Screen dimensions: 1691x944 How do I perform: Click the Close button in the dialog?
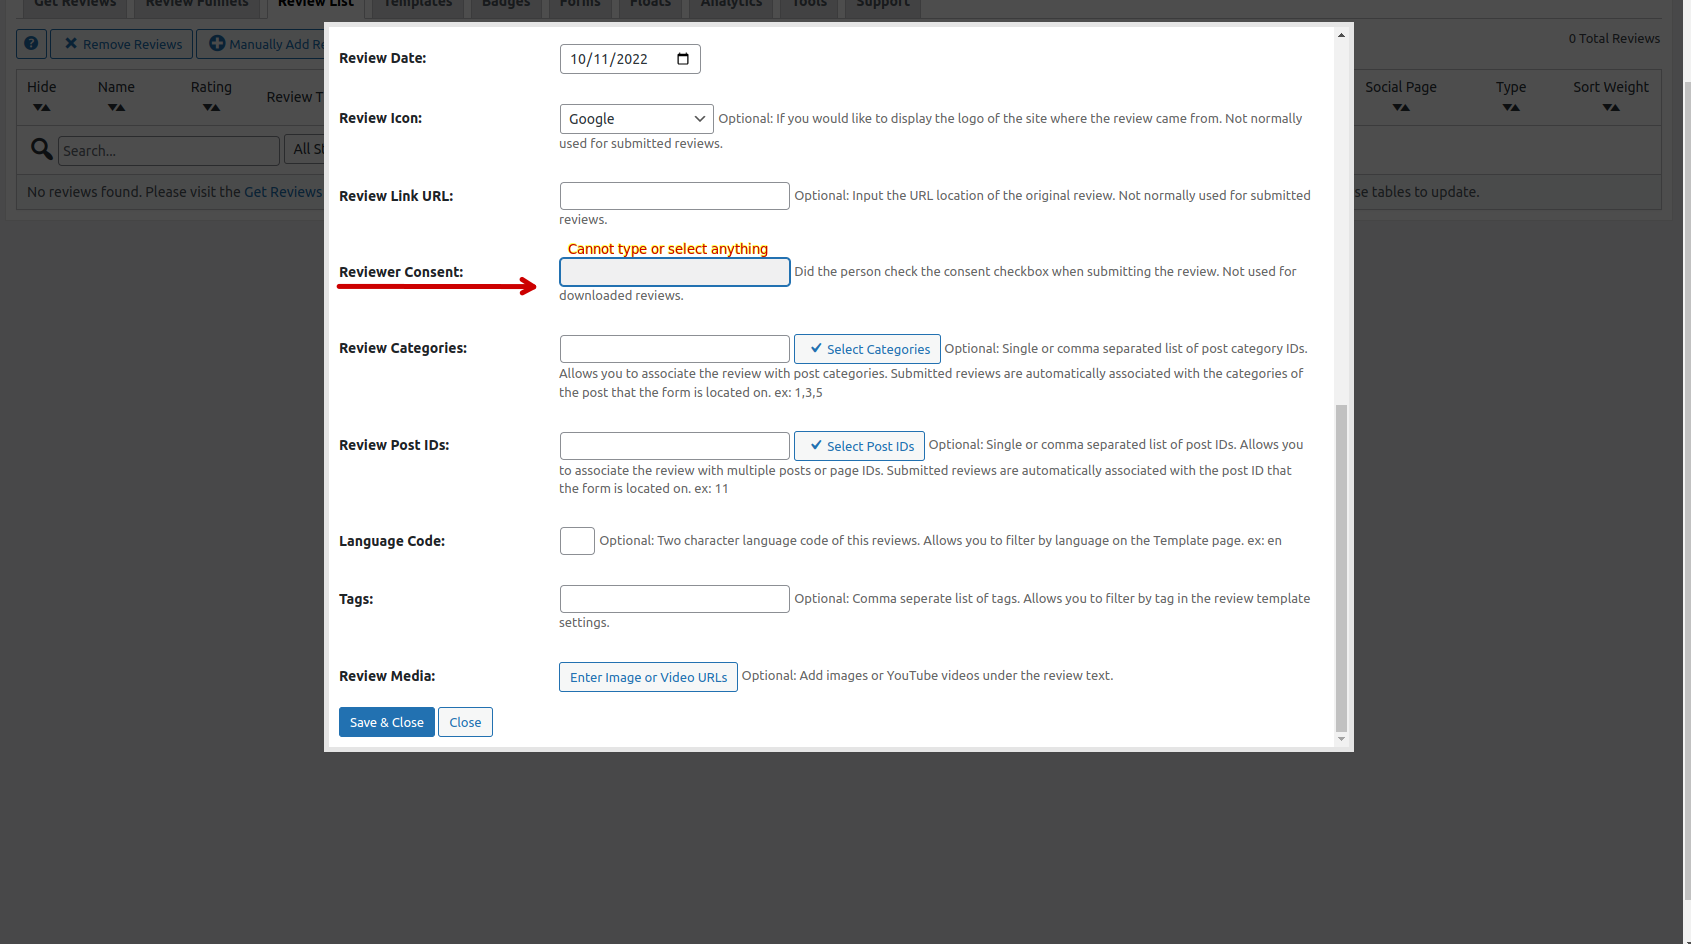click(x=465, y=722)
